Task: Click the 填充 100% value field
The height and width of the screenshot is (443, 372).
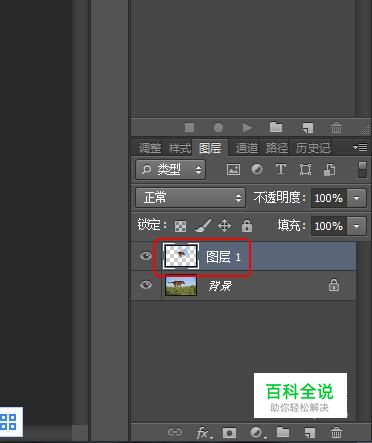Action: [x=329, y=226]
